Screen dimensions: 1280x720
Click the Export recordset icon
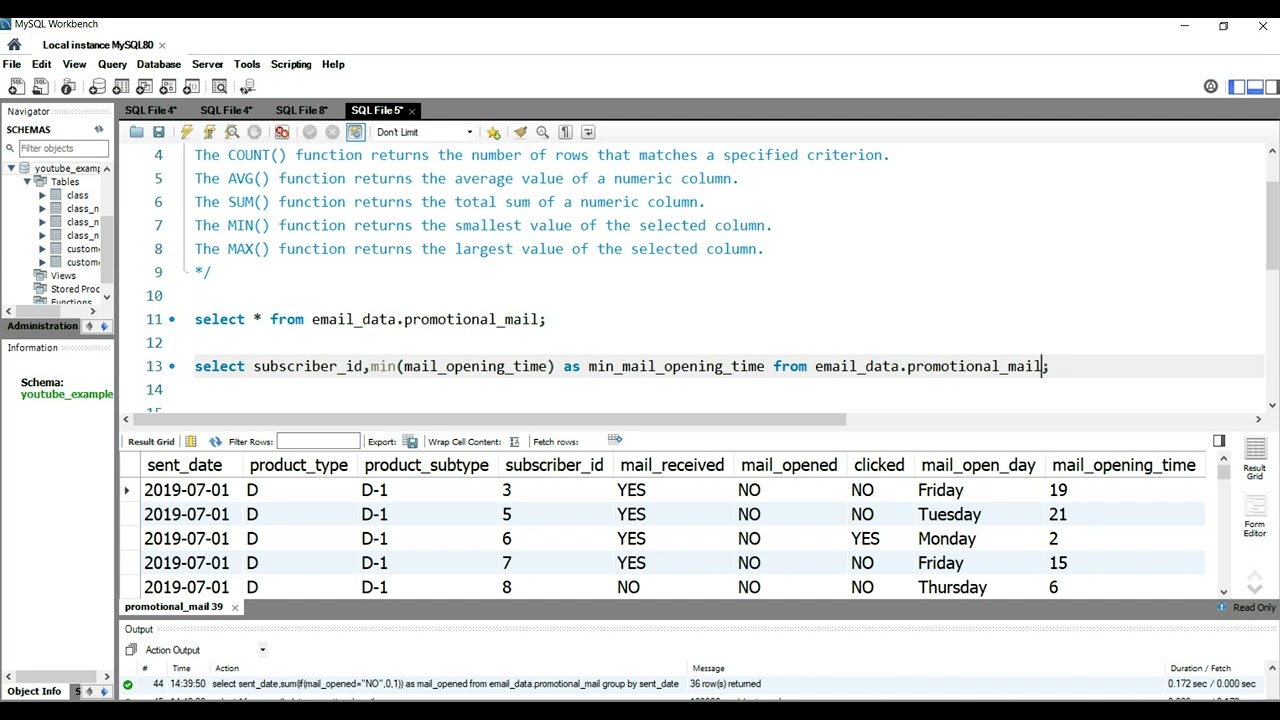click(x=410, y=442)
